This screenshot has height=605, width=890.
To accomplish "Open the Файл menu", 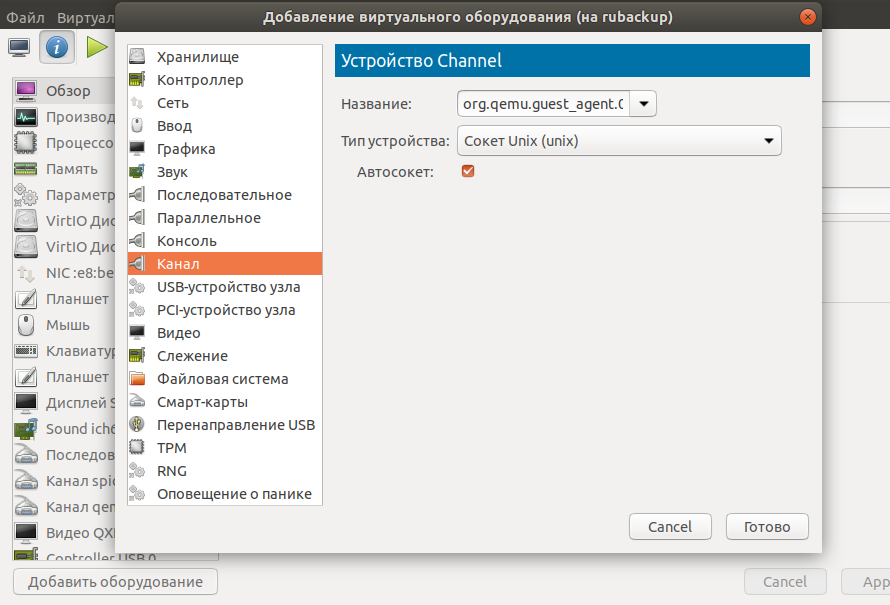I will 25,17.
